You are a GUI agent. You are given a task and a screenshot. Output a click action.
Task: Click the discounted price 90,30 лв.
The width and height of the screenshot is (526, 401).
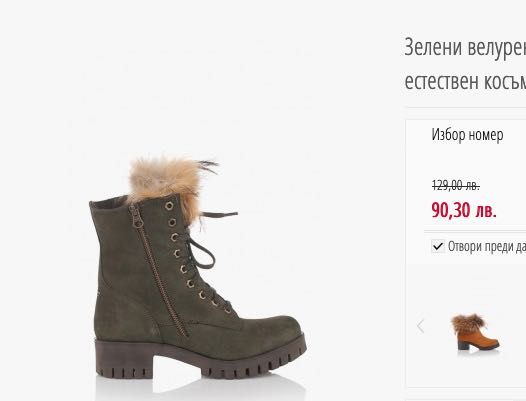click(x=464, y=210)
